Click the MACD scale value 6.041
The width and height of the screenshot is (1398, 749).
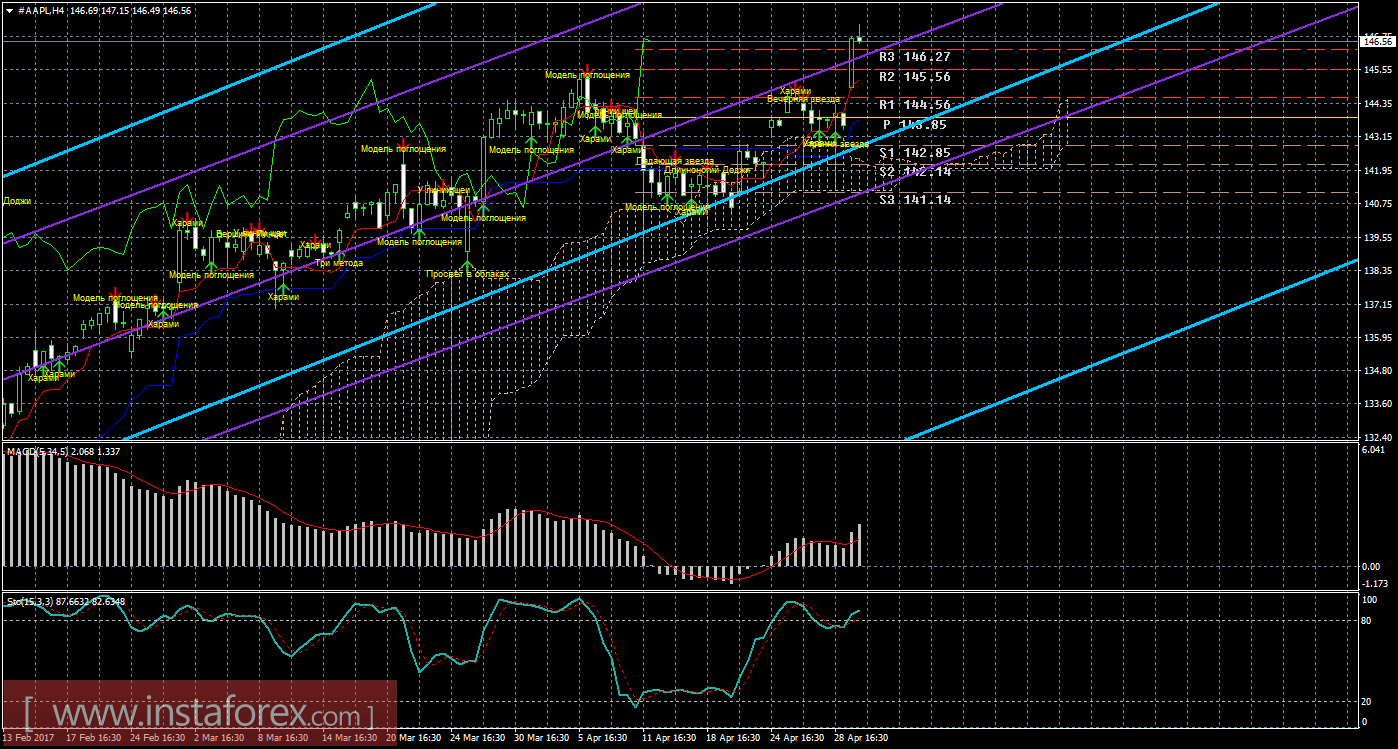coord(1375,451)
